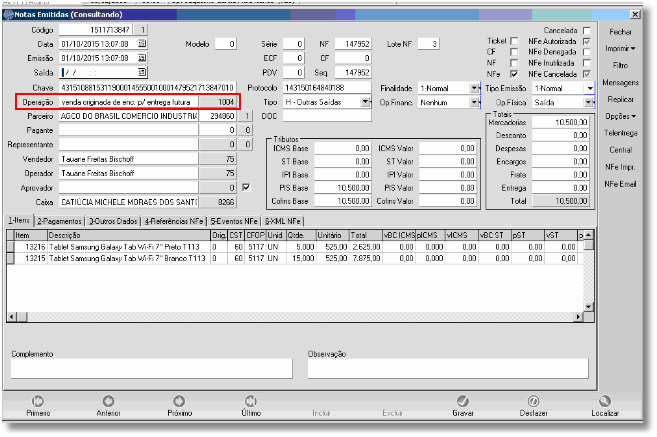Viewport: 657px width, 437px height.
Task: Click the items grid scroll-right arrow
Action: (579, 317)
